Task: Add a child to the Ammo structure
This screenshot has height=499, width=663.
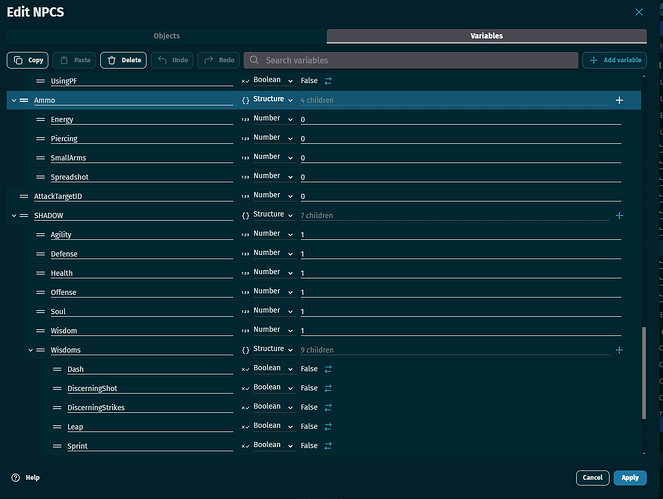Action: (x=619, y=100)
